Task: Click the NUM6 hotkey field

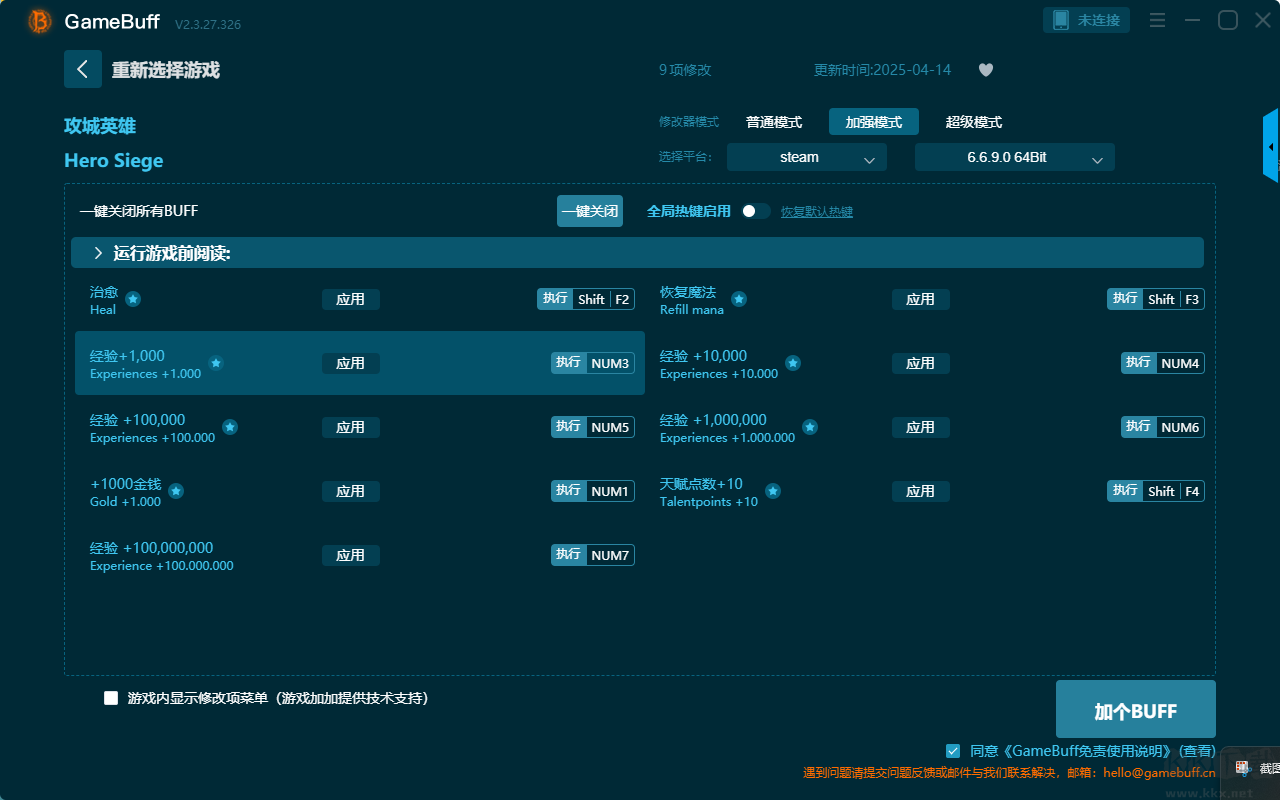Action: [x=1163, y=427]
